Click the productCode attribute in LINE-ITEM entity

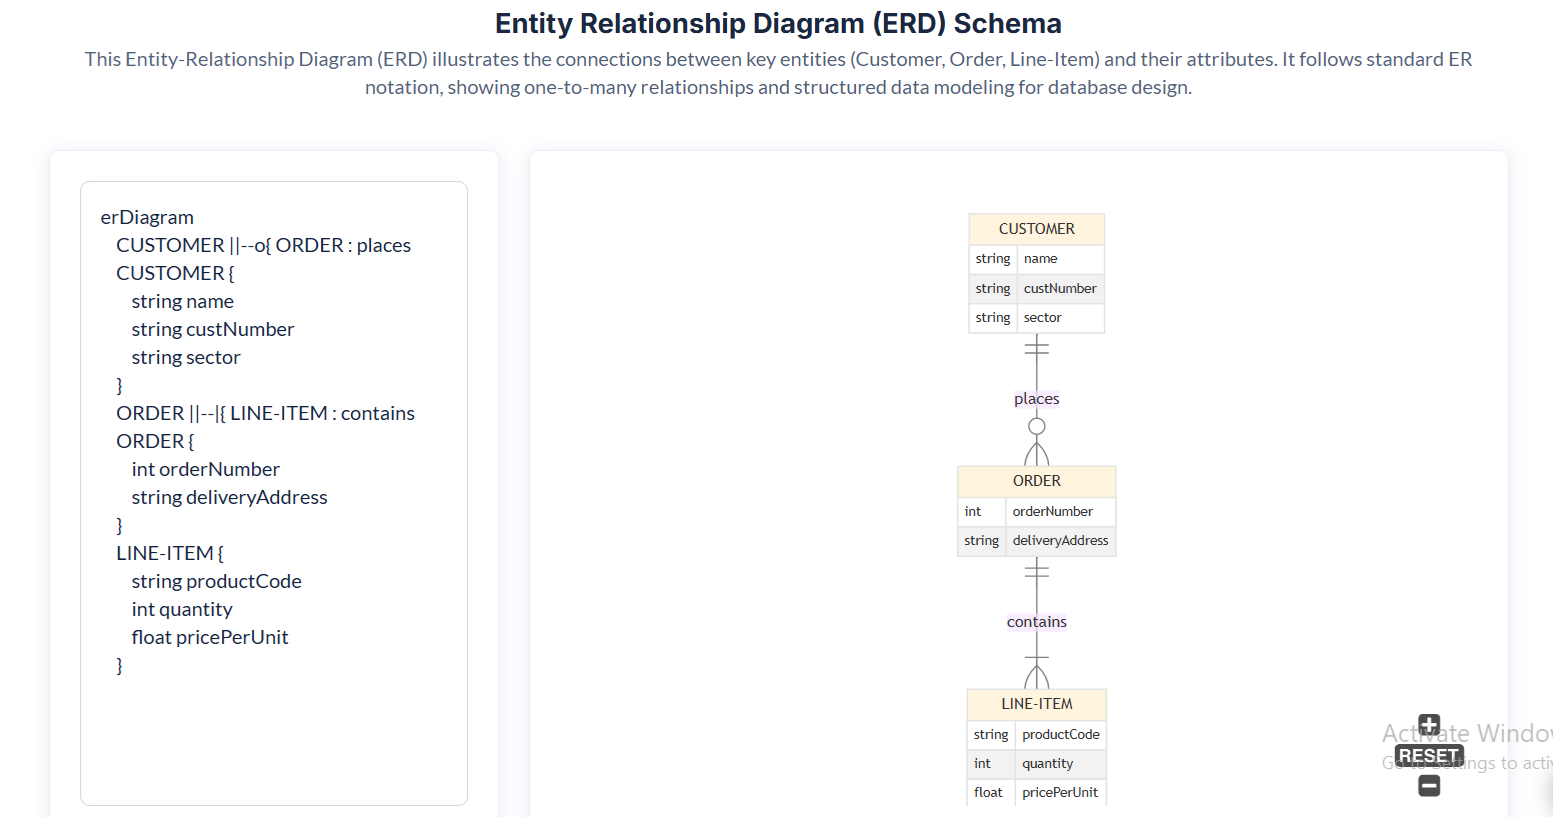[x=1060, y=734]
